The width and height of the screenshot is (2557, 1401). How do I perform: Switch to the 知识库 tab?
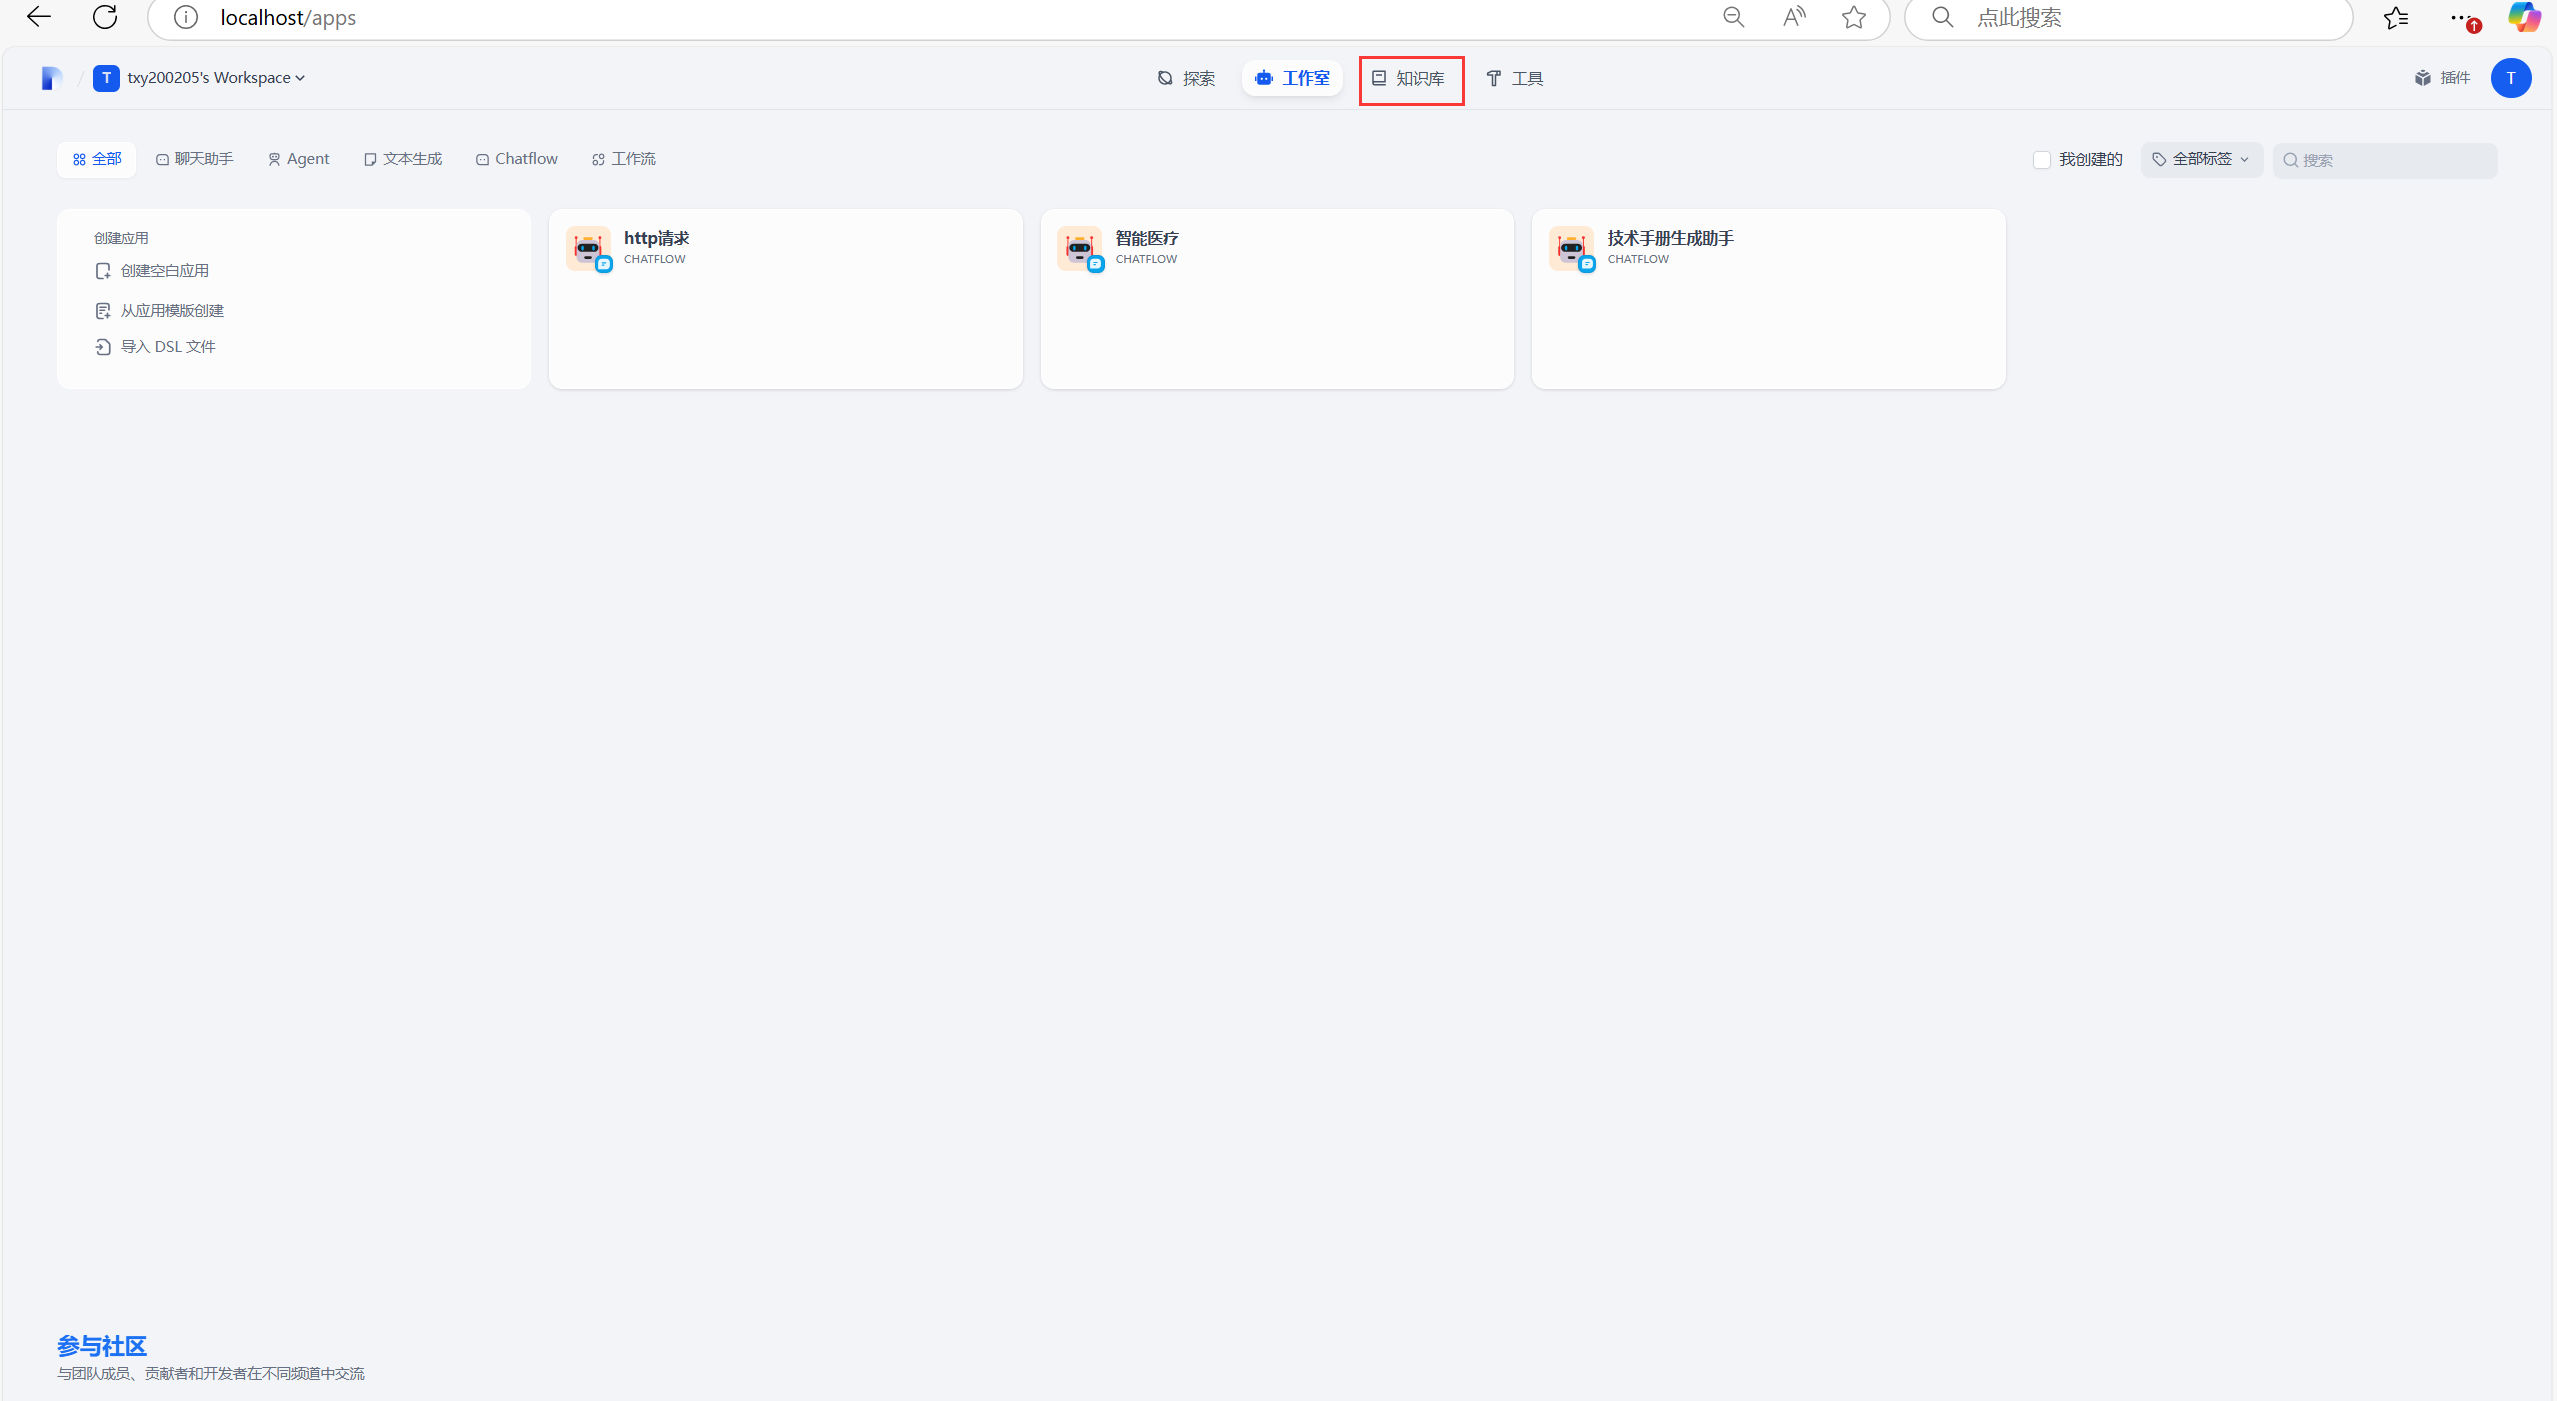1410,79
